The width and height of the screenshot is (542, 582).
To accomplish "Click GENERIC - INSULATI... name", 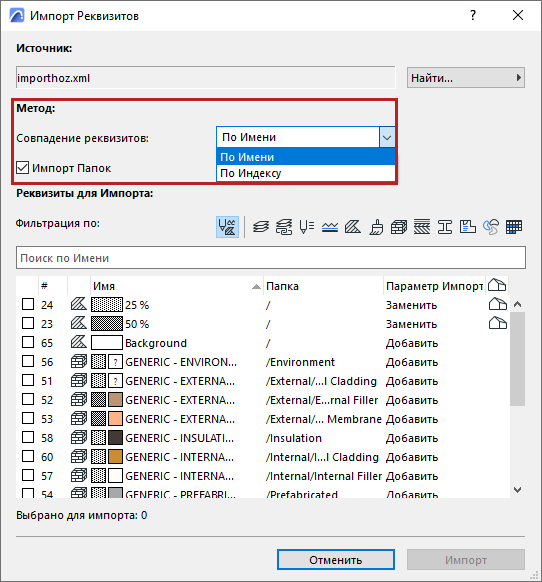I will coord(180,438).
